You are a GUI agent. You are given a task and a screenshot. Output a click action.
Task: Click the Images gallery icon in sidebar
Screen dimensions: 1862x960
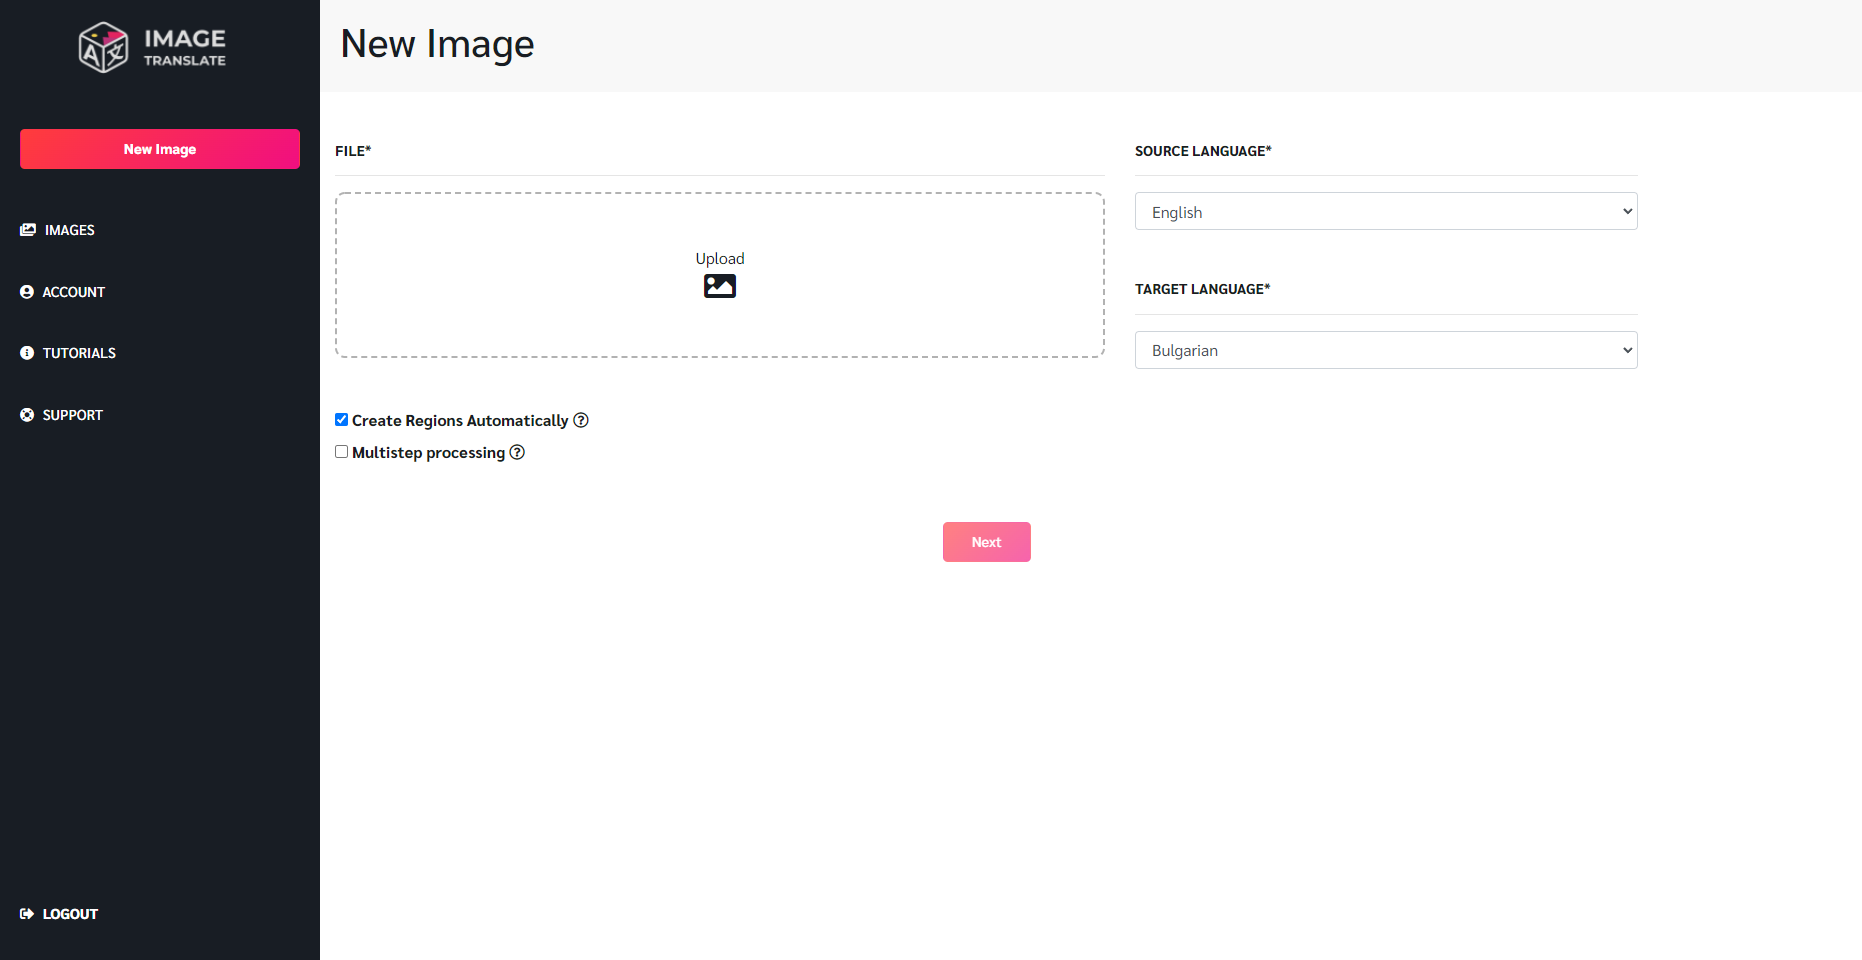pos(27,230)
